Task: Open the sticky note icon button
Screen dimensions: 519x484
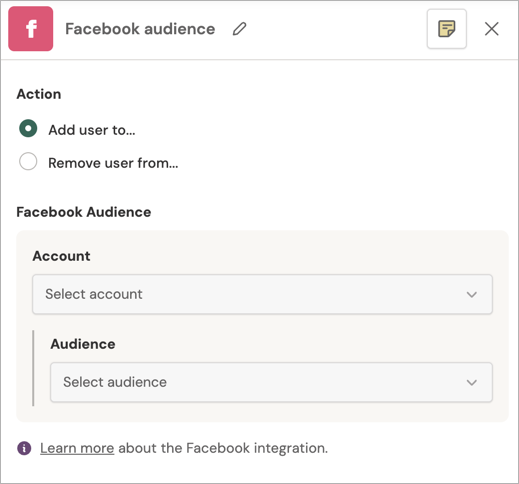Action: click(447, 29)
